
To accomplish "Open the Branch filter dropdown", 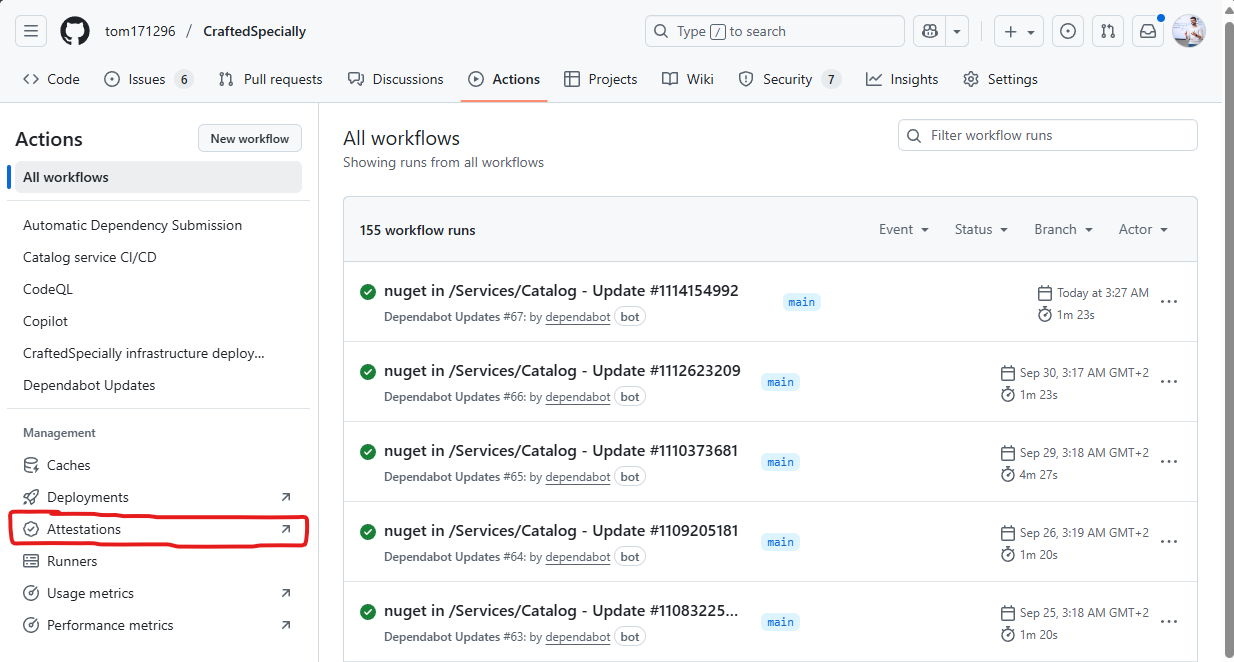I will point(1061,229).
